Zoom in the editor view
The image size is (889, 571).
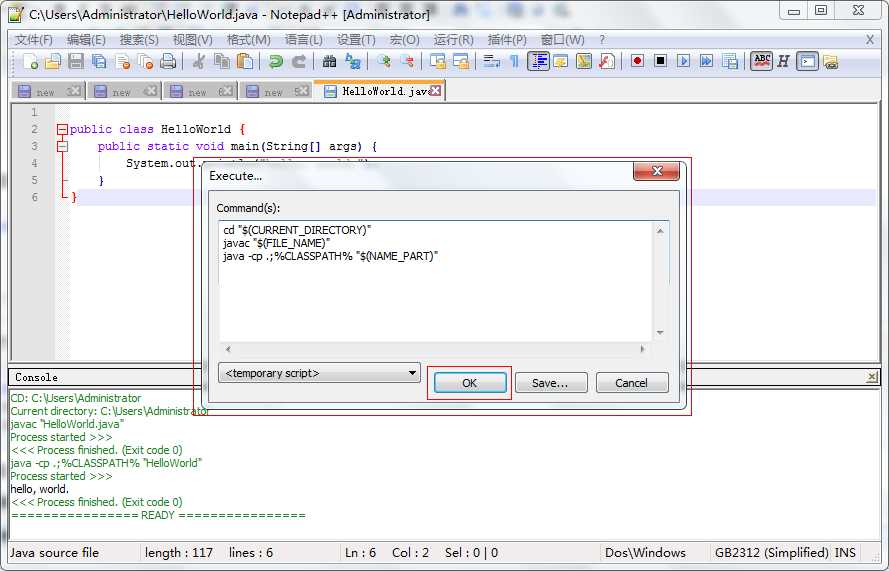(x=384, y=61)
